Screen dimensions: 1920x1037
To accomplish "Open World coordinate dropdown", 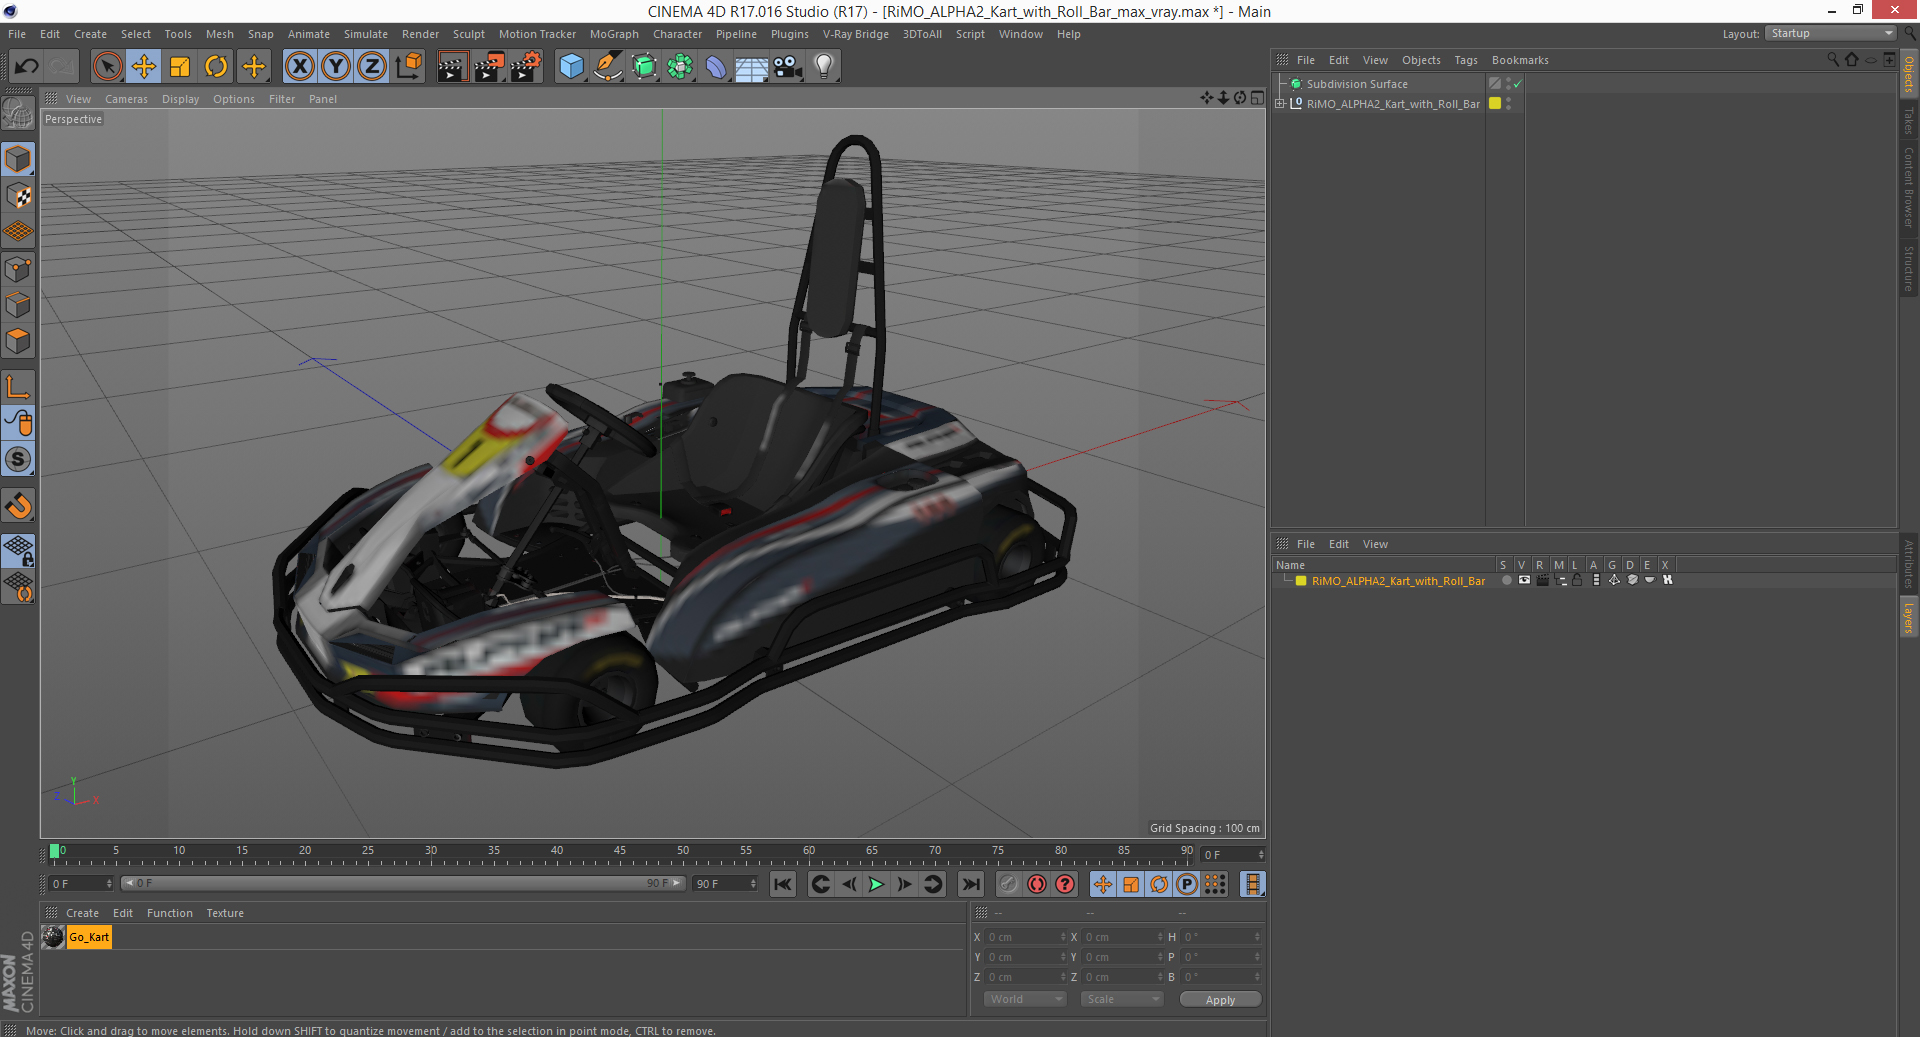I will tap(1025, 999).
